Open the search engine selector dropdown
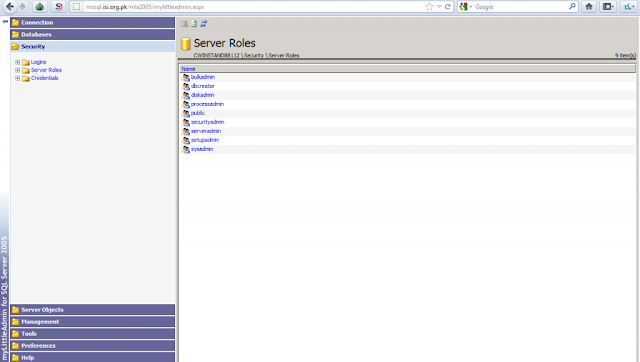The image size is (640, 362). tap(465, 7)
